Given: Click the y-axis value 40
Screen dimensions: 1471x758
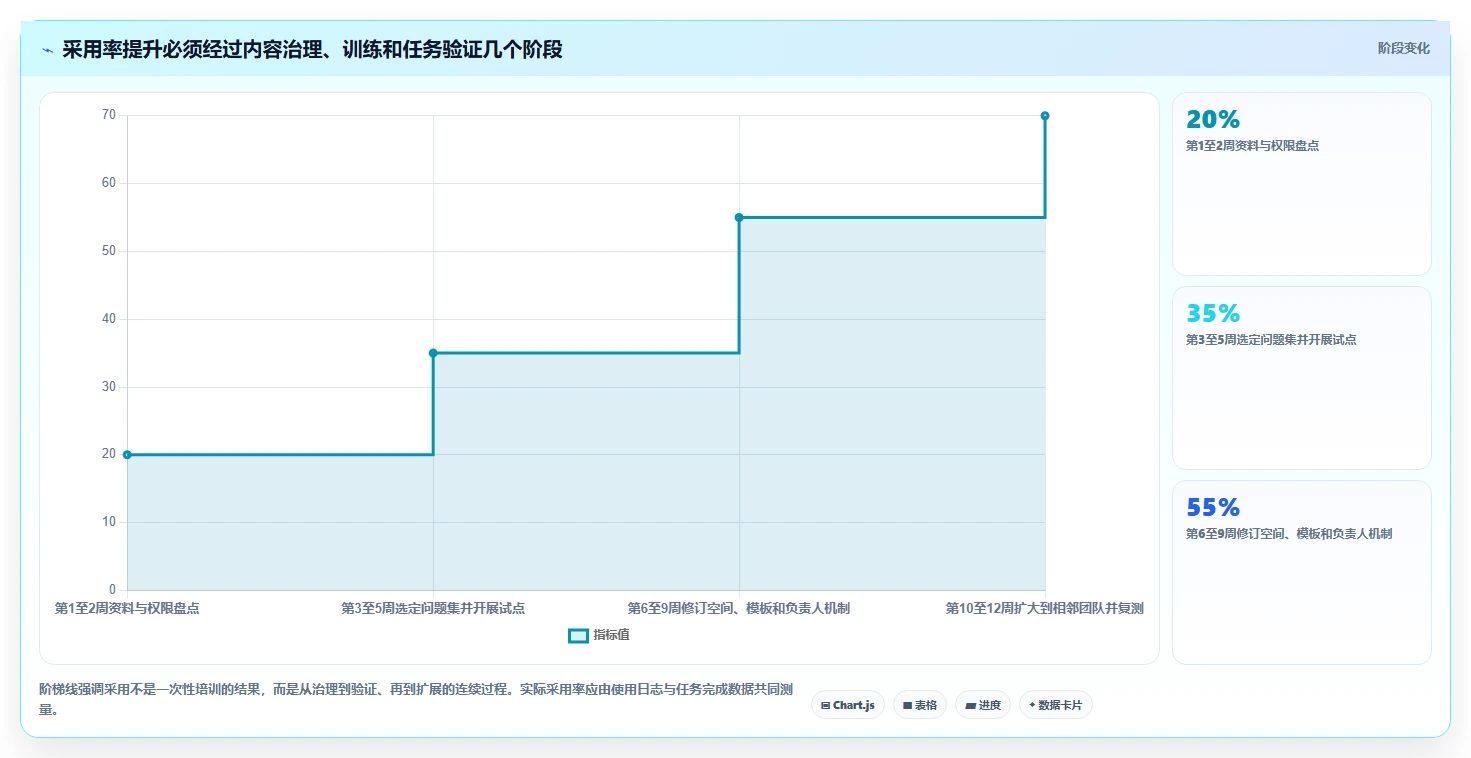Looking at the screenshot, I should coord(108,319).
